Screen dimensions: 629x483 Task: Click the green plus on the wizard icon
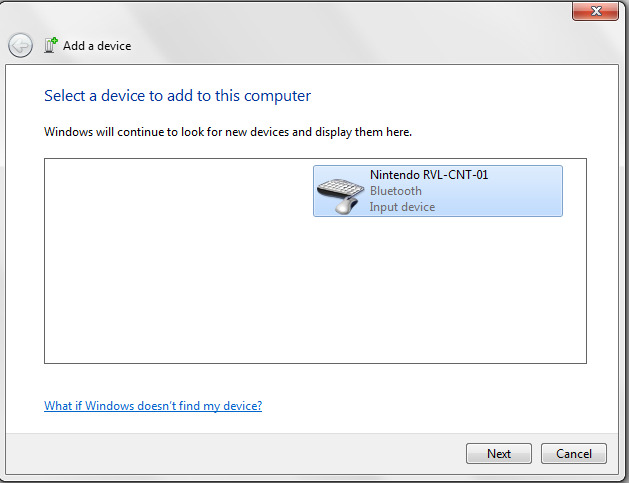(x=54, y=41)
